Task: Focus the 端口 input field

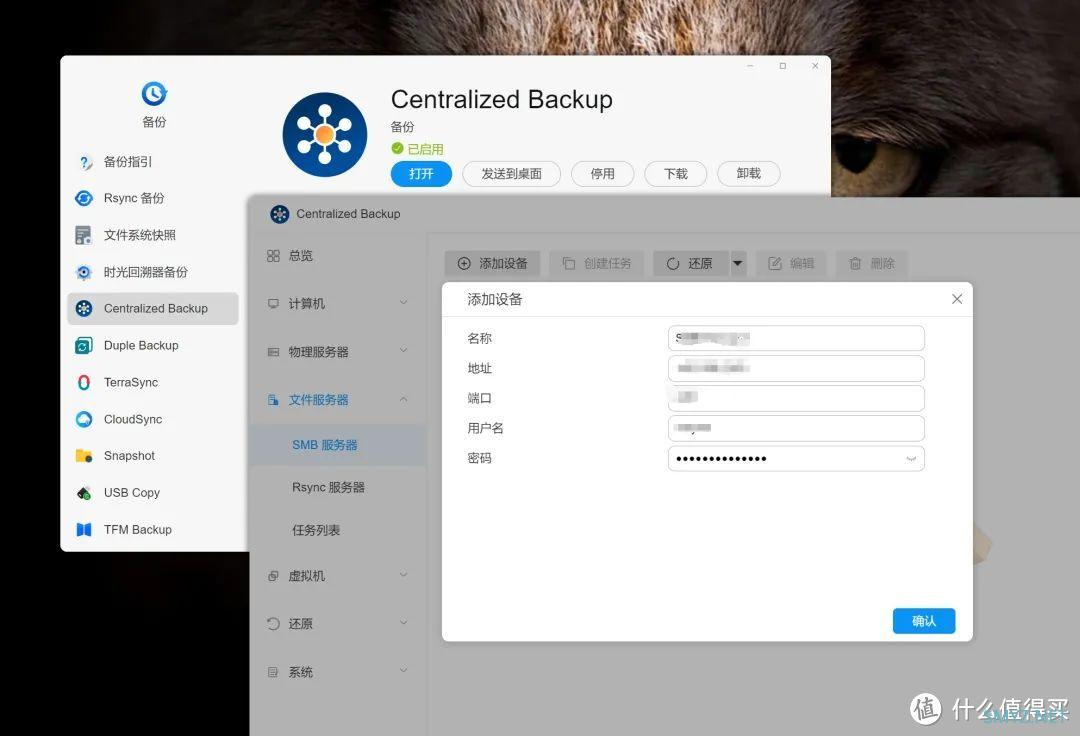Action: coord(796,398)
